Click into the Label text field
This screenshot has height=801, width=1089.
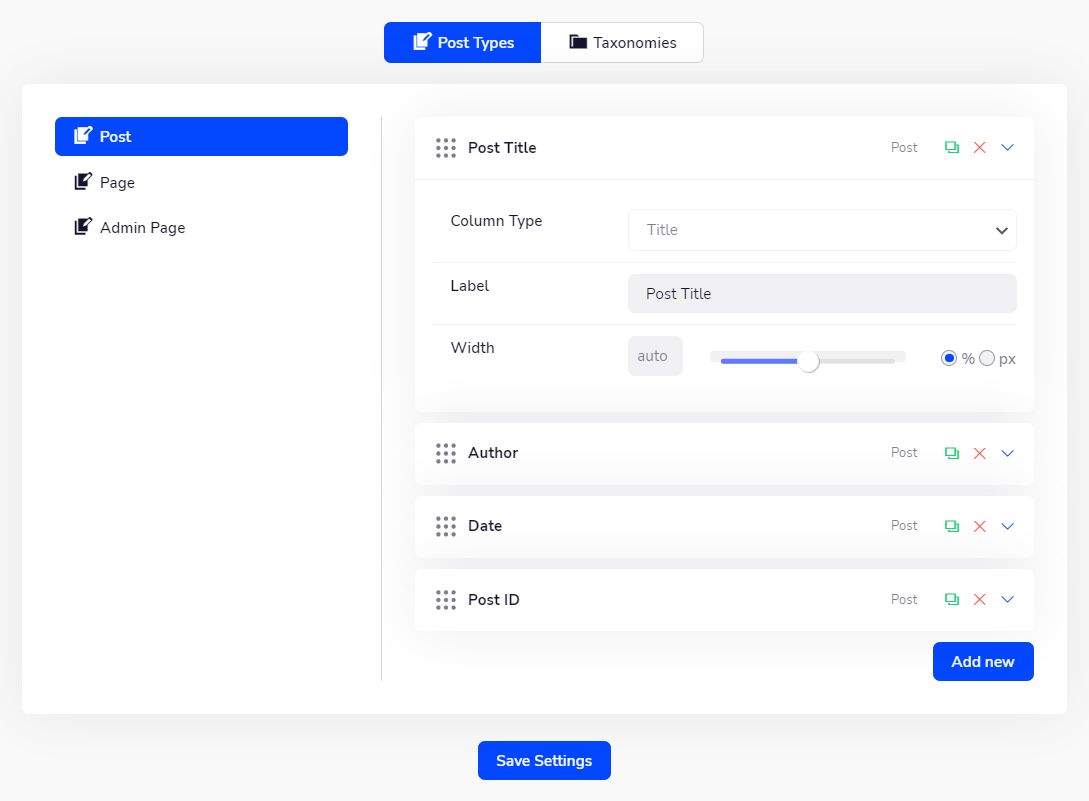pos(821,294)
